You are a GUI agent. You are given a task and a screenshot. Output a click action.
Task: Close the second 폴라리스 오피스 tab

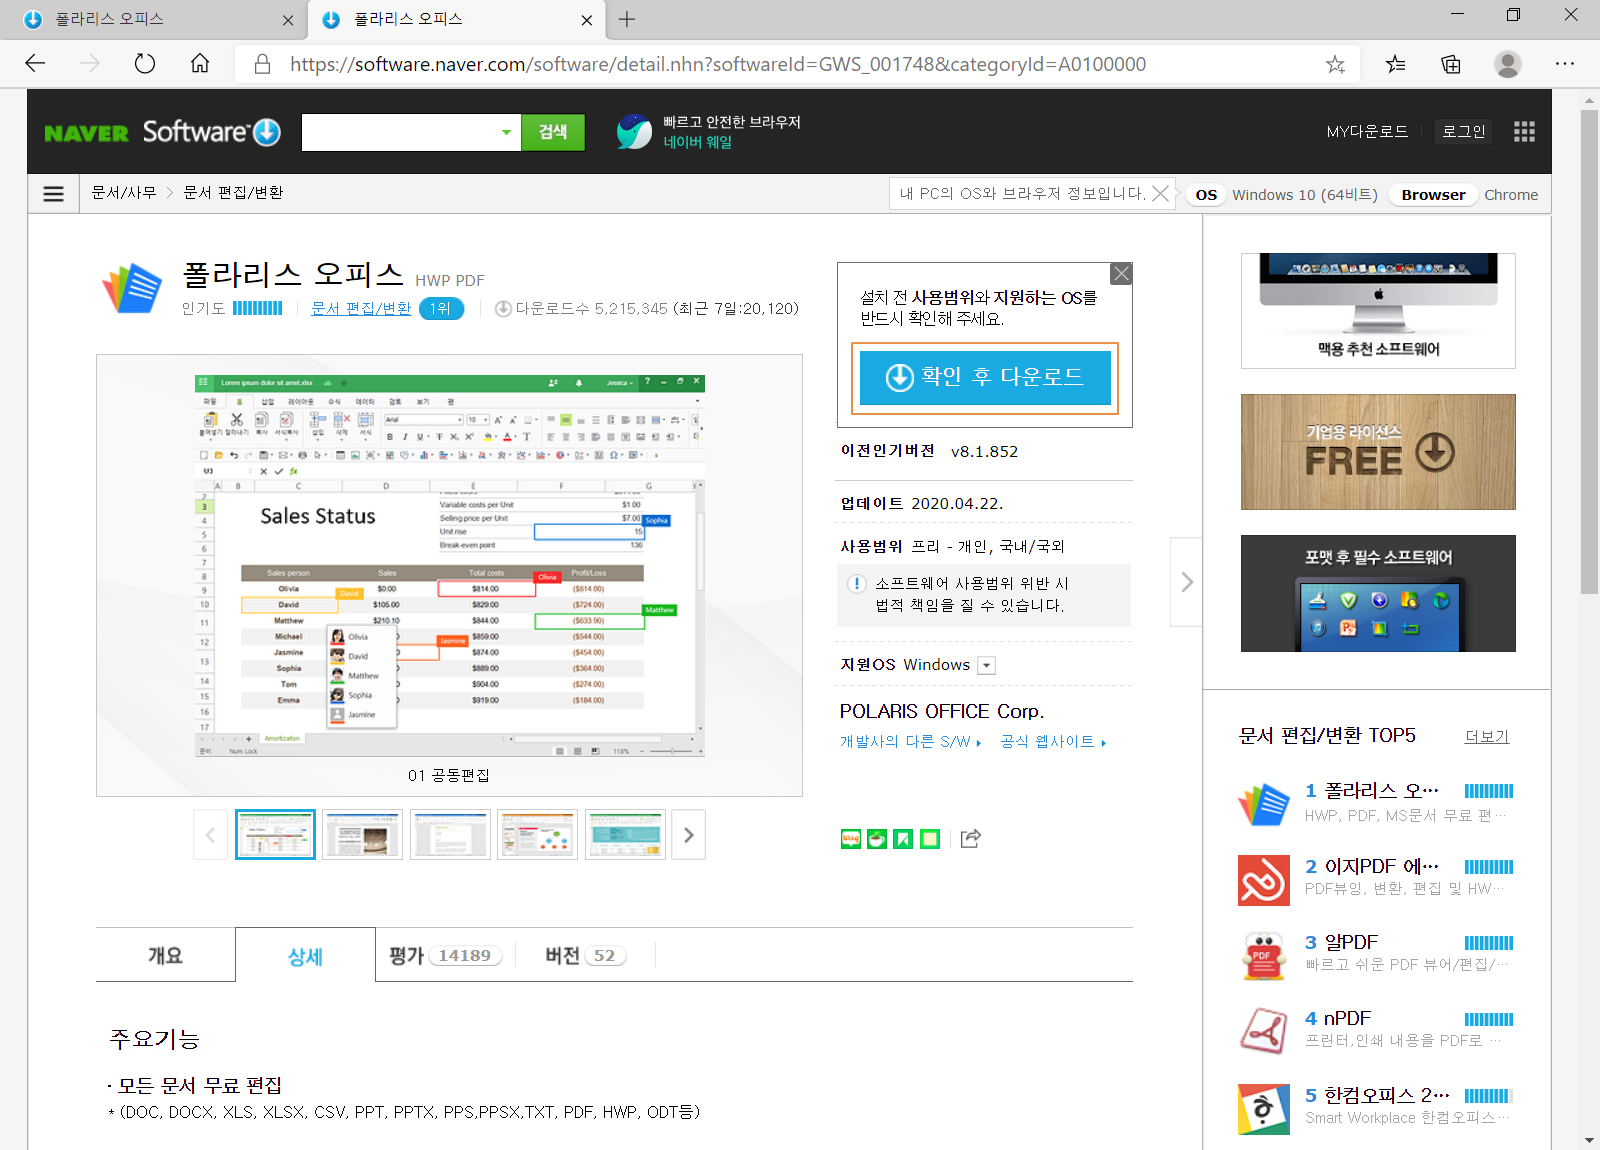pyautogui.click(x=587, y=20)
